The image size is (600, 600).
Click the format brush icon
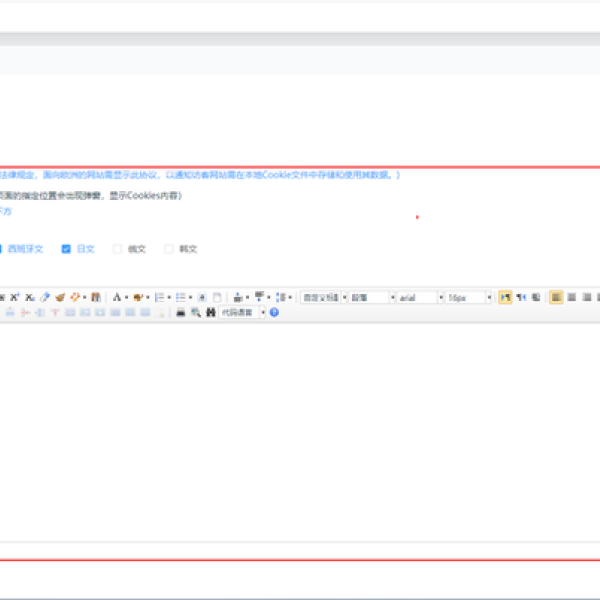tap(60, 297)
